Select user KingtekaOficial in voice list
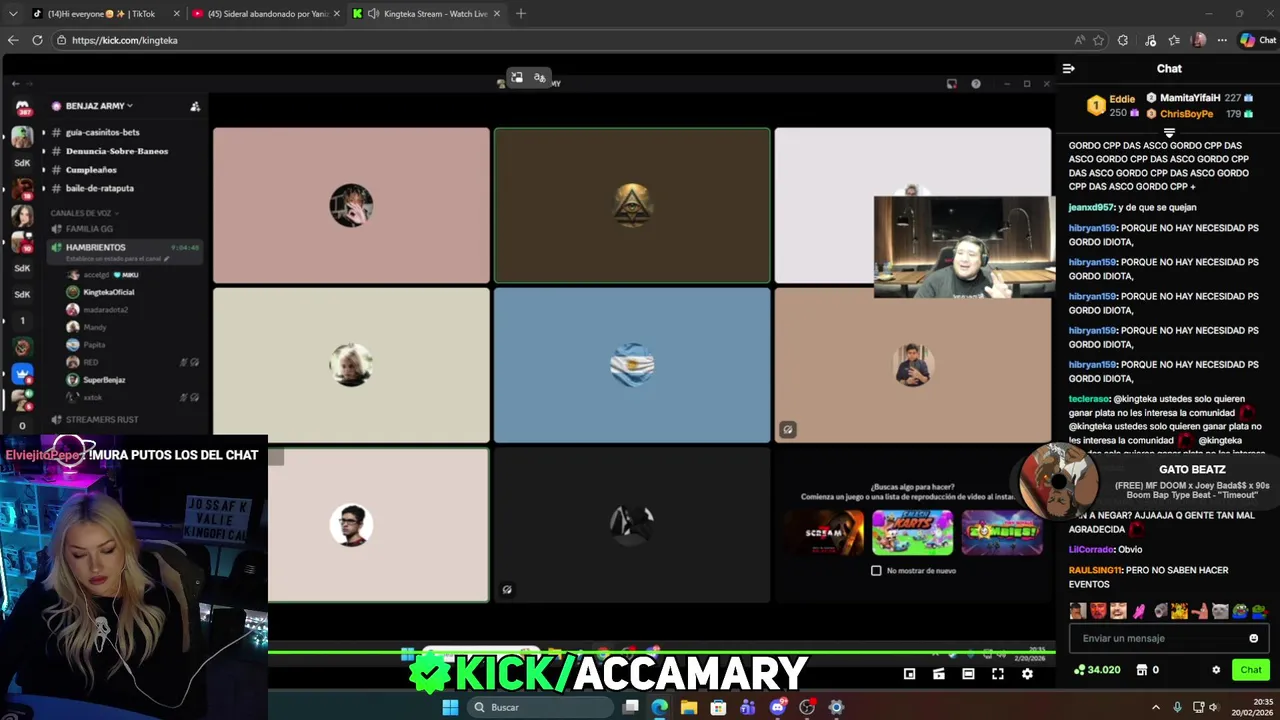The height and width of the screenshot is (720, 1280). click(x=108, y=292)
